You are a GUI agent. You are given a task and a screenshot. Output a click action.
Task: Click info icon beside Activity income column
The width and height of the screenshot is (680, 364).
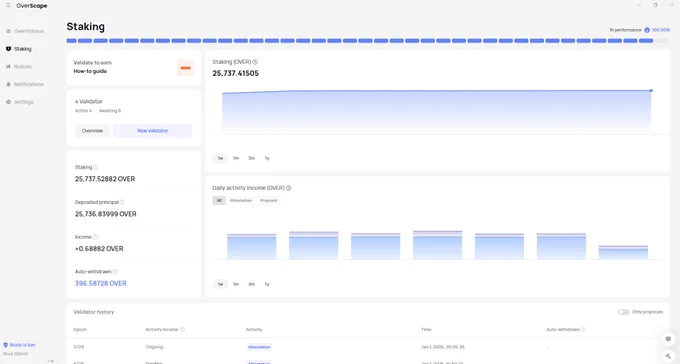point(182,330)
